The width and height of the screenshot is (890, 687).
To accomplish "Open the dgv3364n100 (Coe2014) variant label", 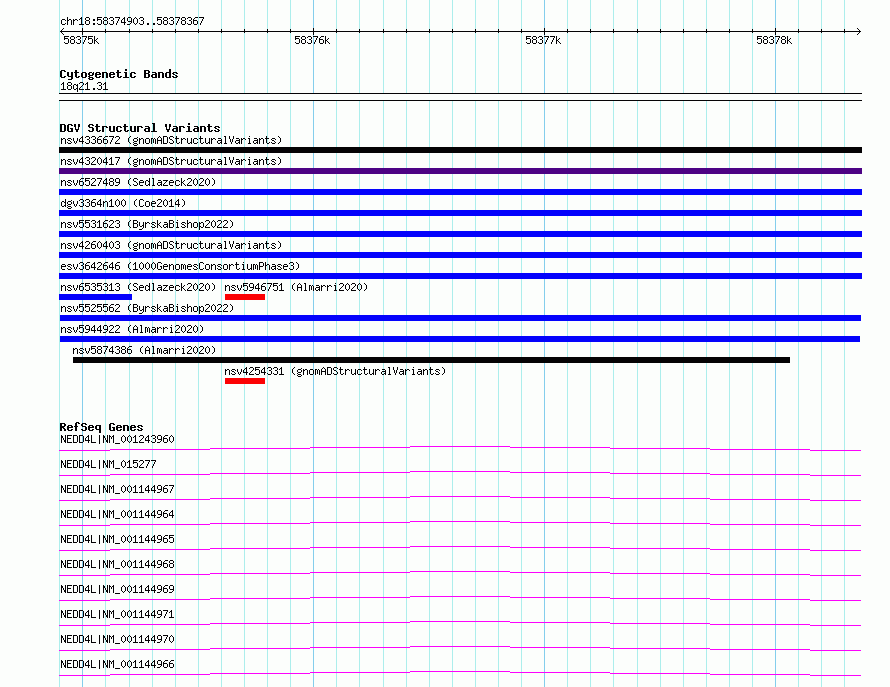I will [123, 203].
